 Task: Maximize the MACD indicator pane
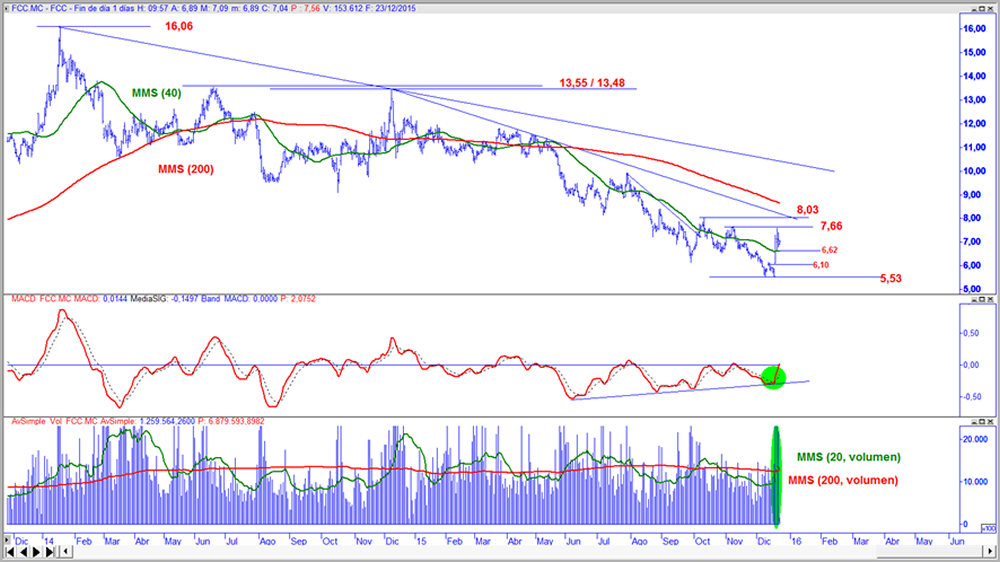[x=982, y=299]
